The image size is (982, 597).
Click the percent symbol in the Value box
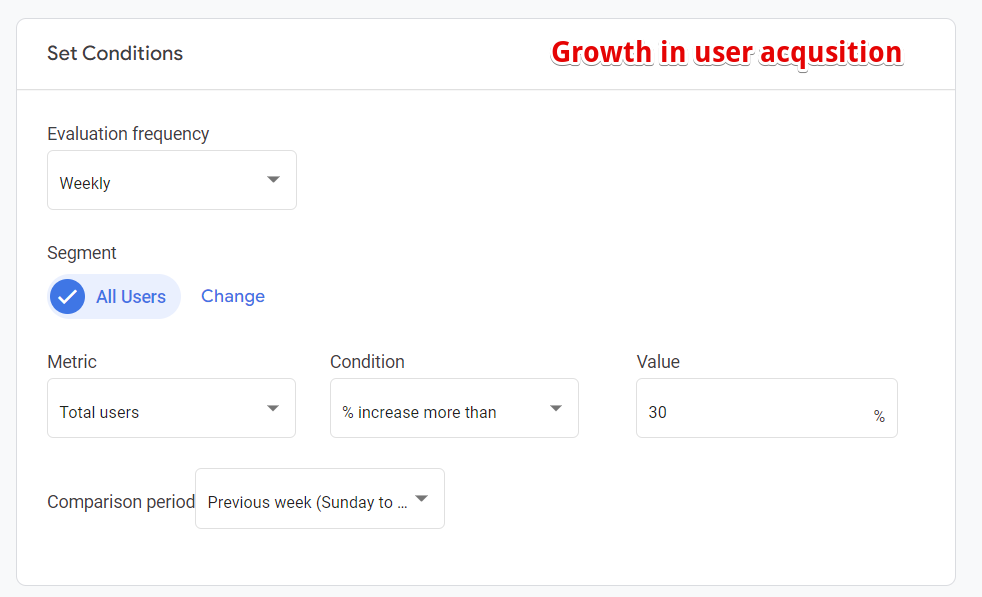[x=879, y=416]
